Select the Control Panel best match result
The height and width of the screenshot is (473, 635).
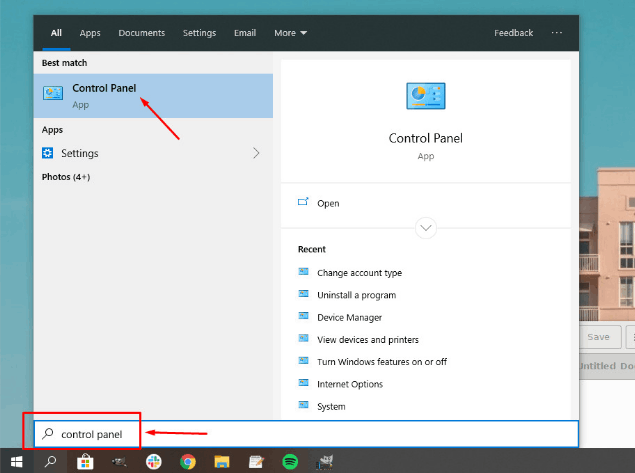pyautogui.click(x=153, y=96)
